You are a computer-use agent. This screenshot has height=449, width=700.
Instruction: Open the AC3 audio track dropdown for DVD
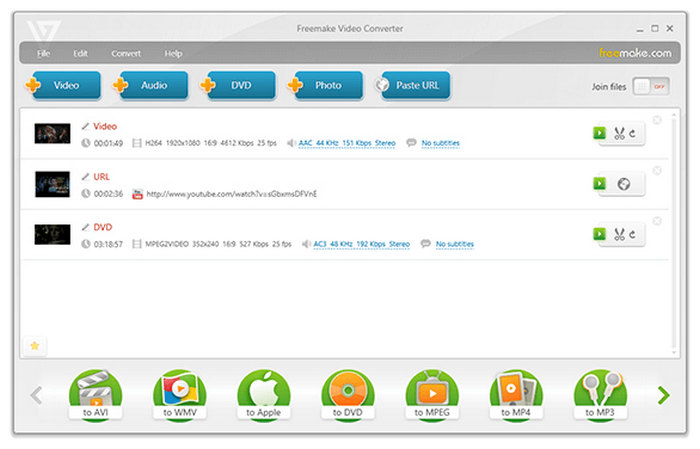point(361,244)
